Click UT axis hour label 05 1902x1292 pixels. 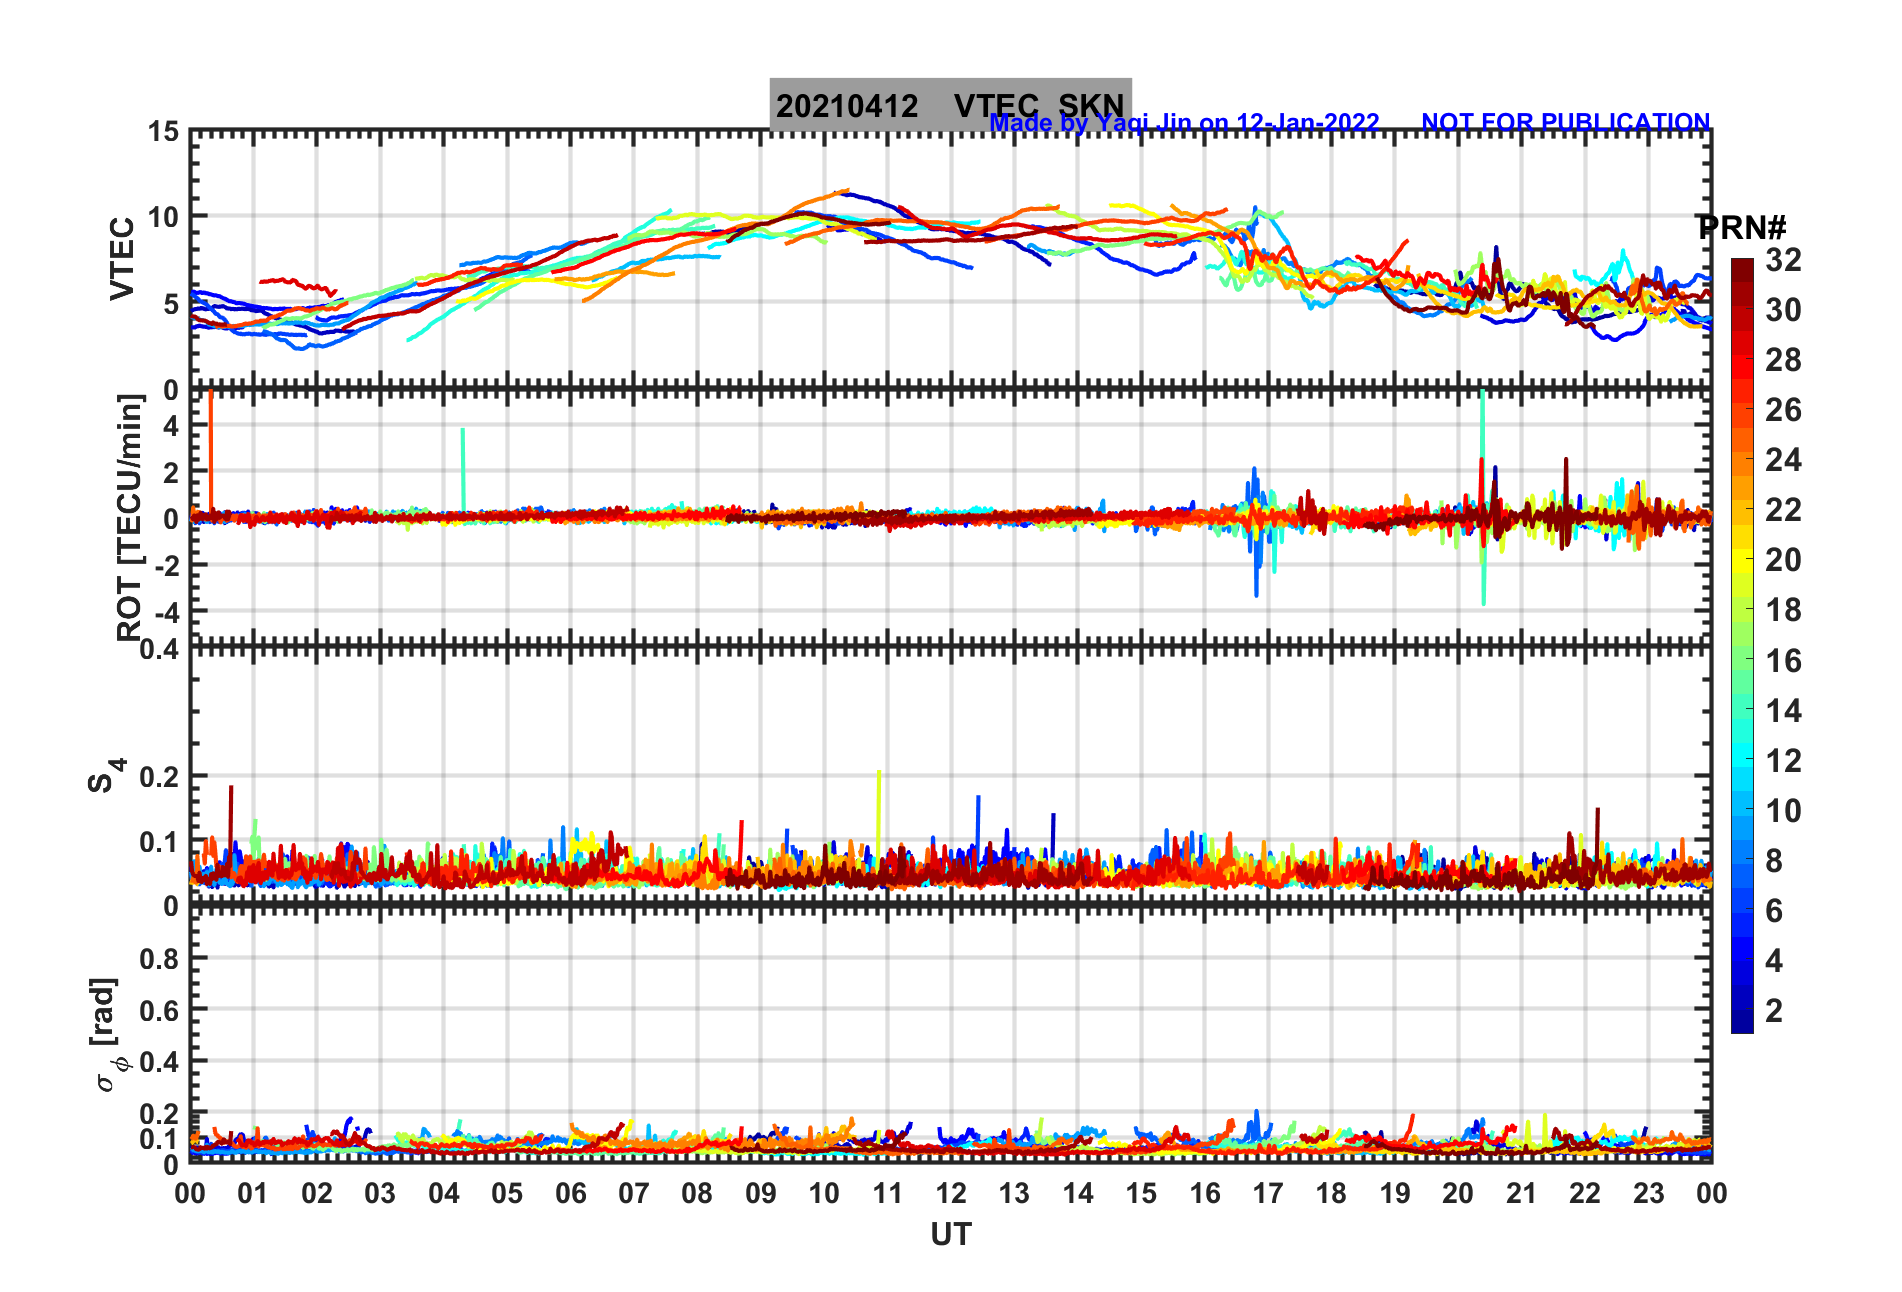tap(507, 1193)
